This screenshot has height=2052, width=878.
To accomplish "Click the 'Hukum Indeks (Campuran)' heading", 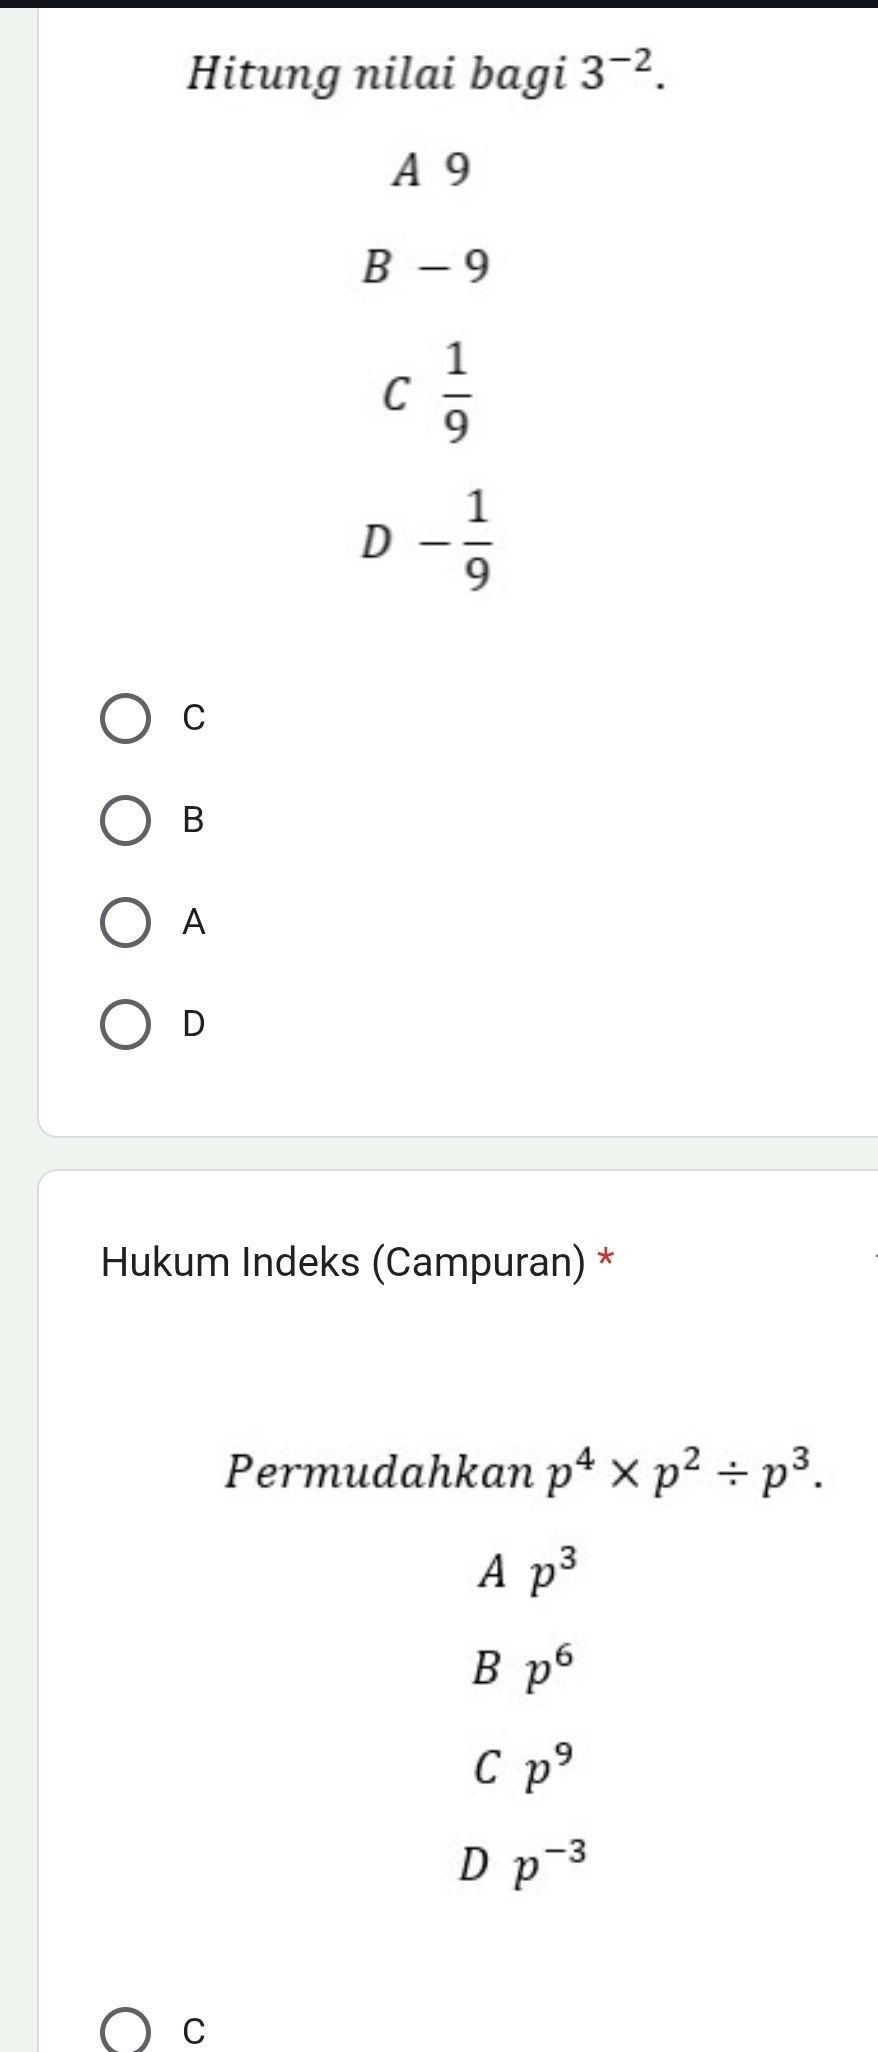I will click(x=342, y=1262).
